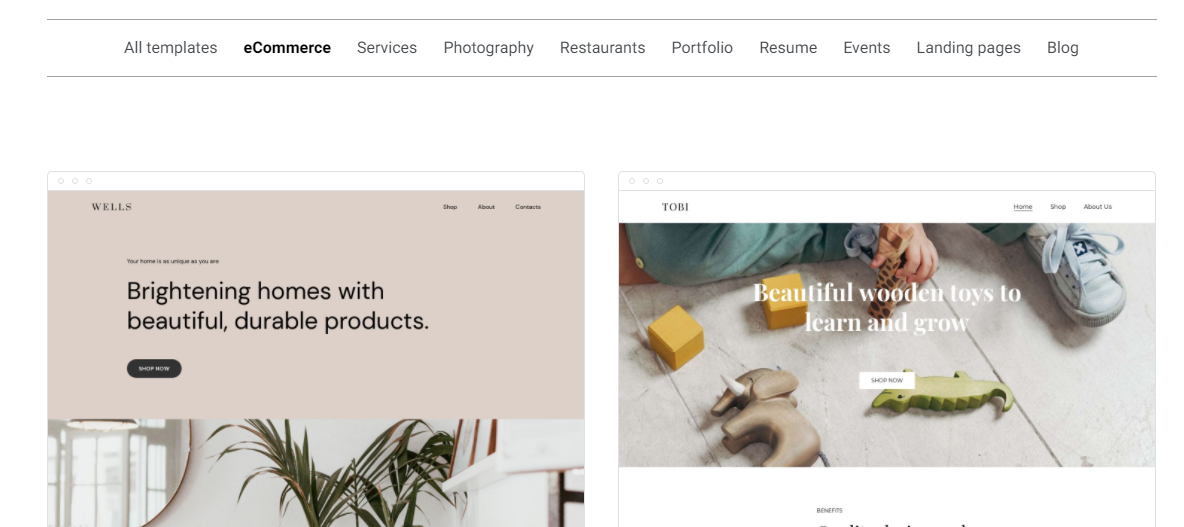Select the Events category
This screenshot has width=1184, height=527.
[866, 48]
